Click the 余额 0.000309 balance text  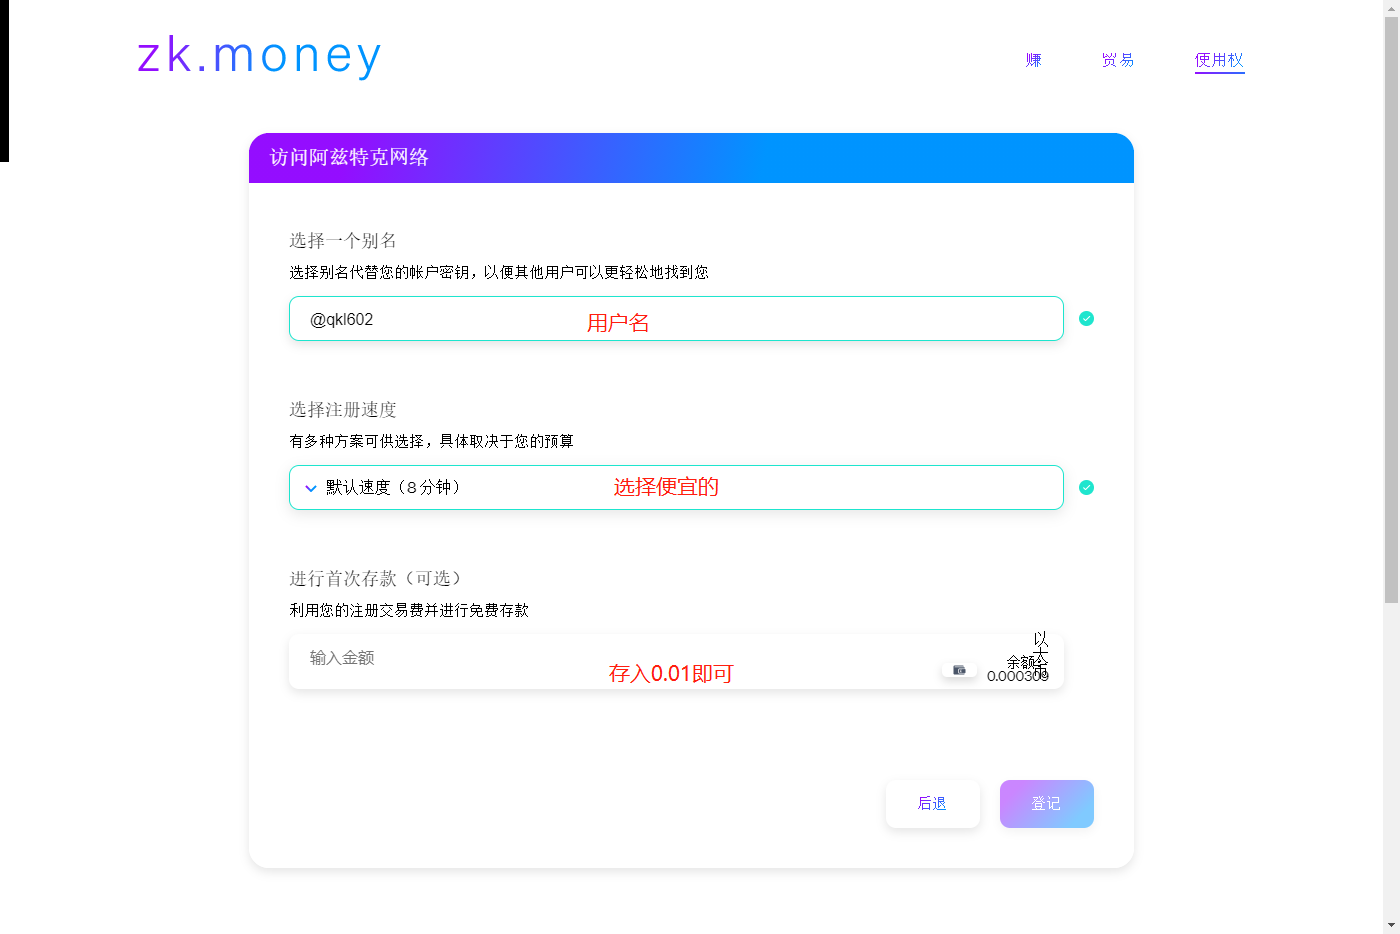[x=1018, y=669]
